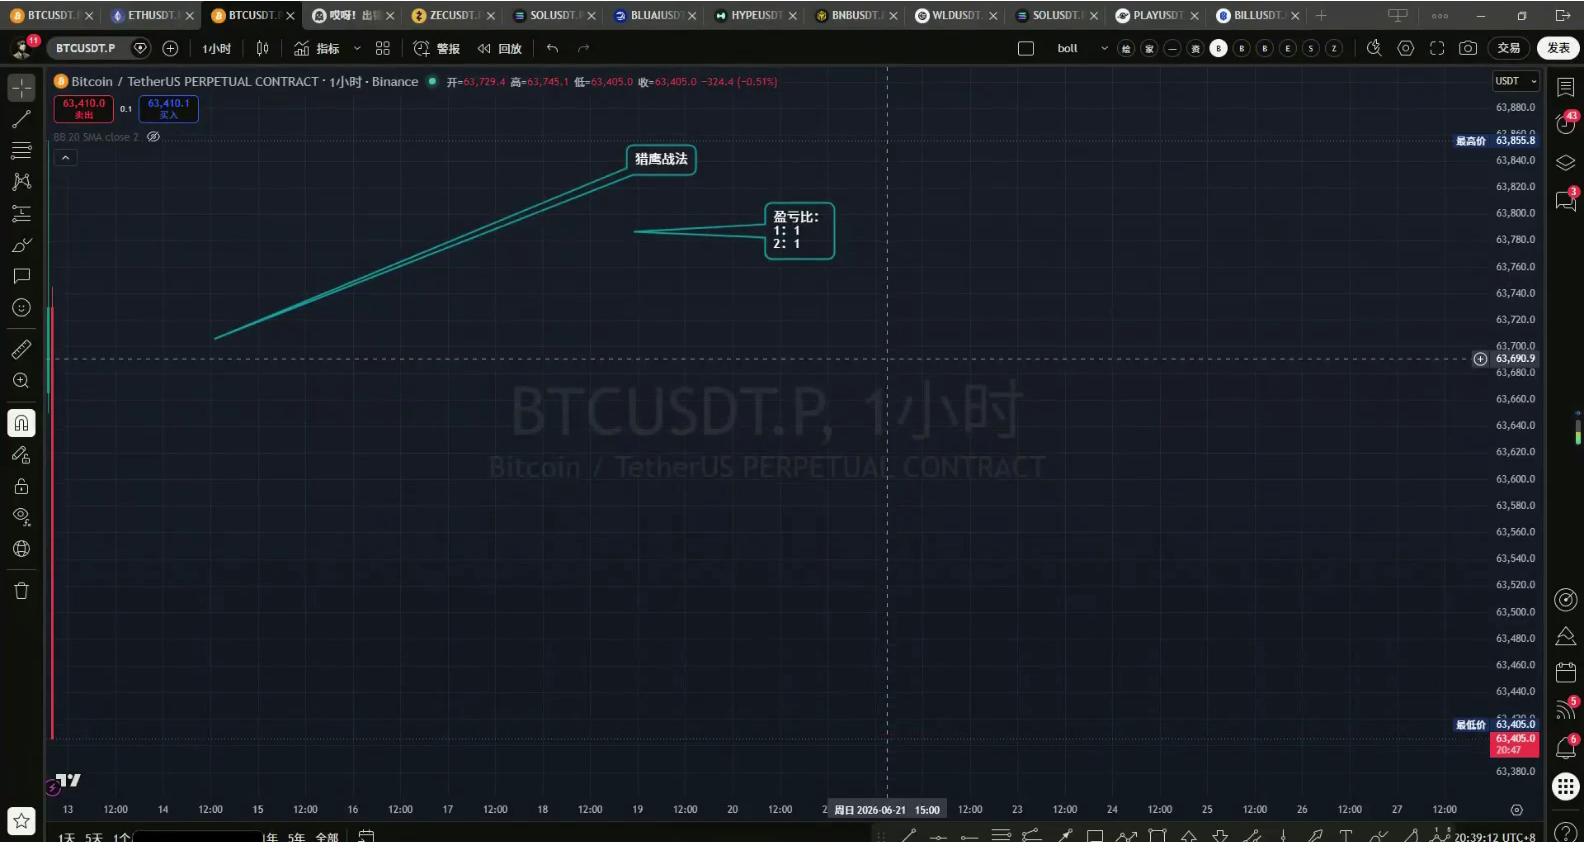Lock all drawing tools

(21, 486)
